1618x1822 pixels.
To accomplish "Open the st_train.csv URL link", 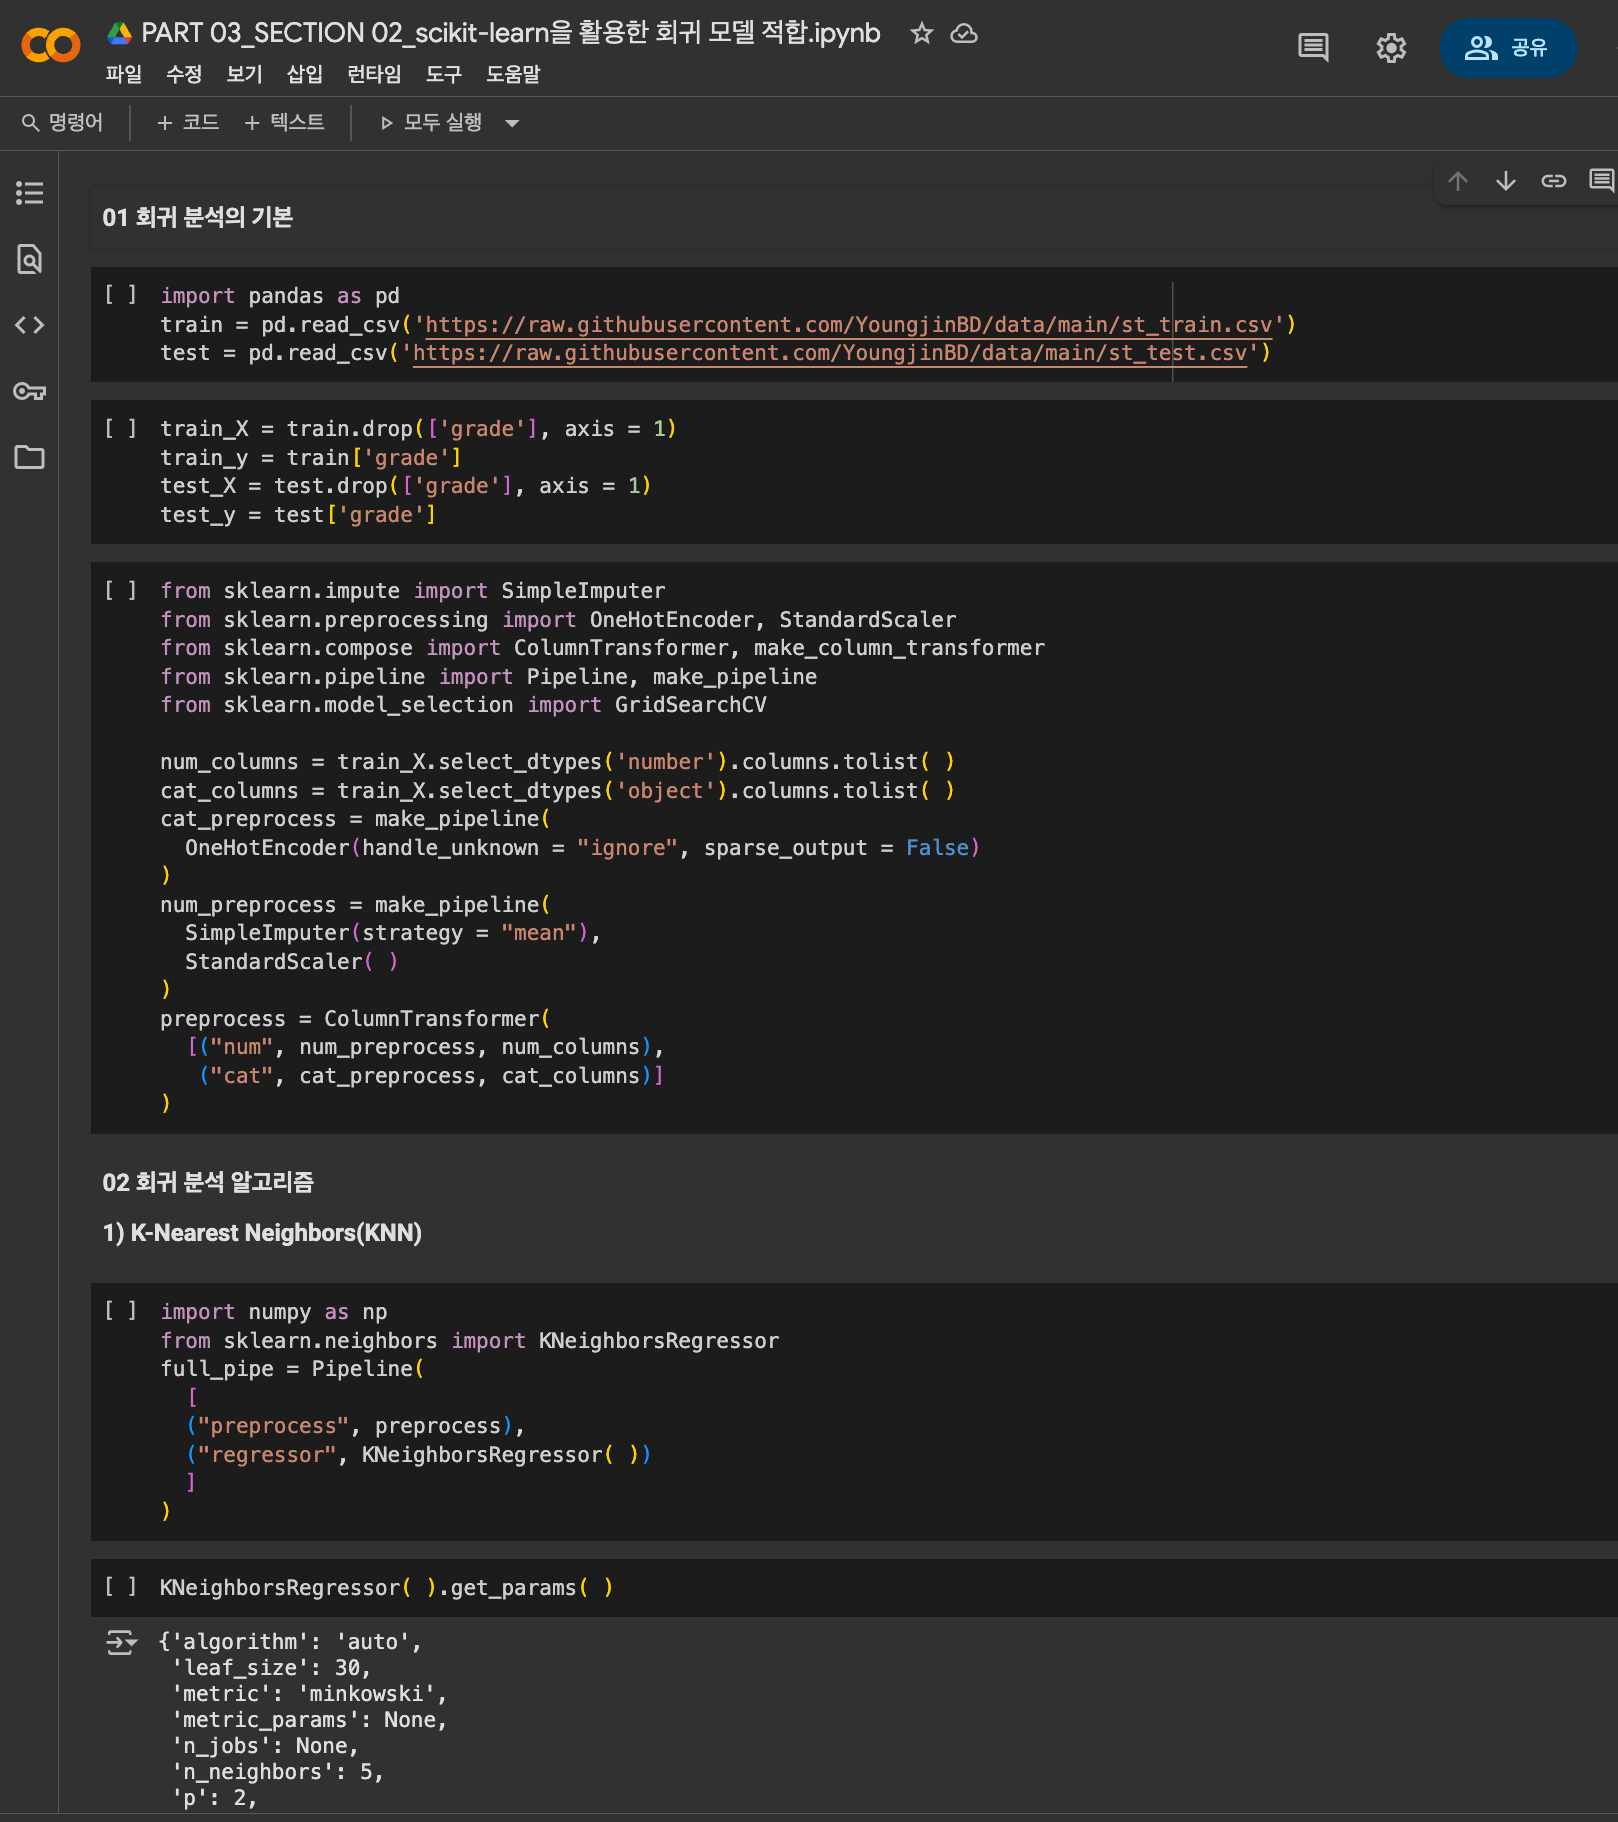I will (x=849, y=325).
